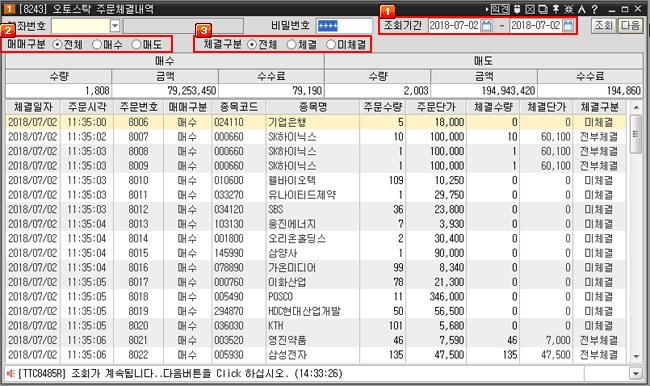Select the 매수 radio button
Screen dimensions: 650x386
click(x=97, y=44)
